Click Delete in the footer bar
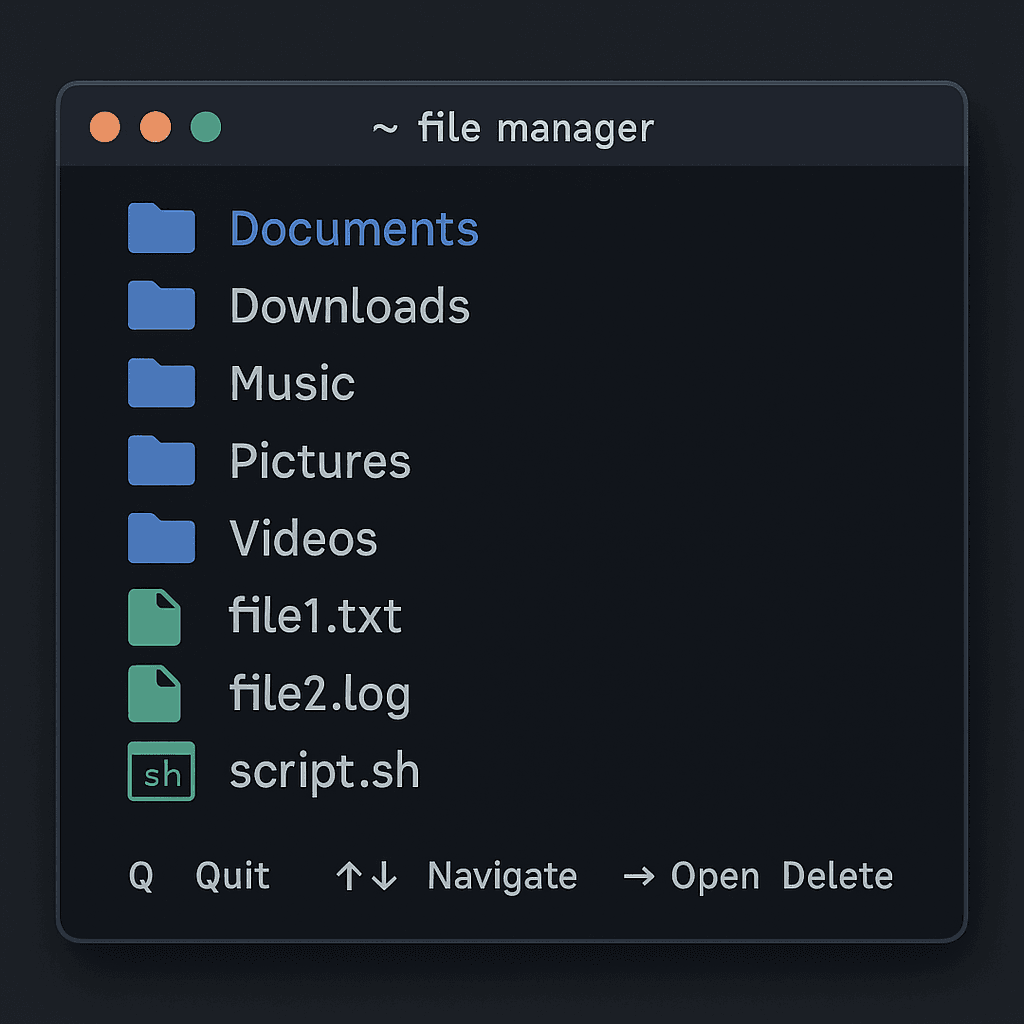 837,876
